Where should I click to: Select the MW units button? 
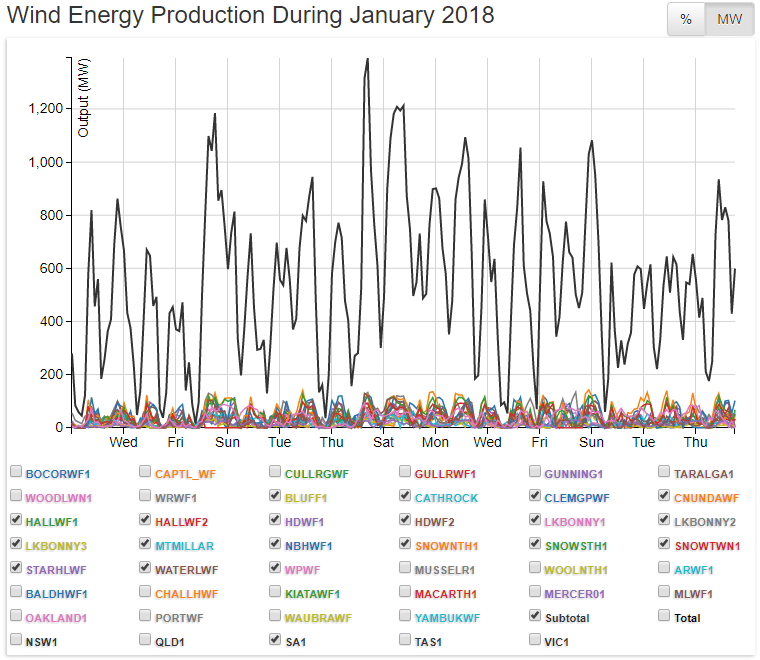[729, 20]
